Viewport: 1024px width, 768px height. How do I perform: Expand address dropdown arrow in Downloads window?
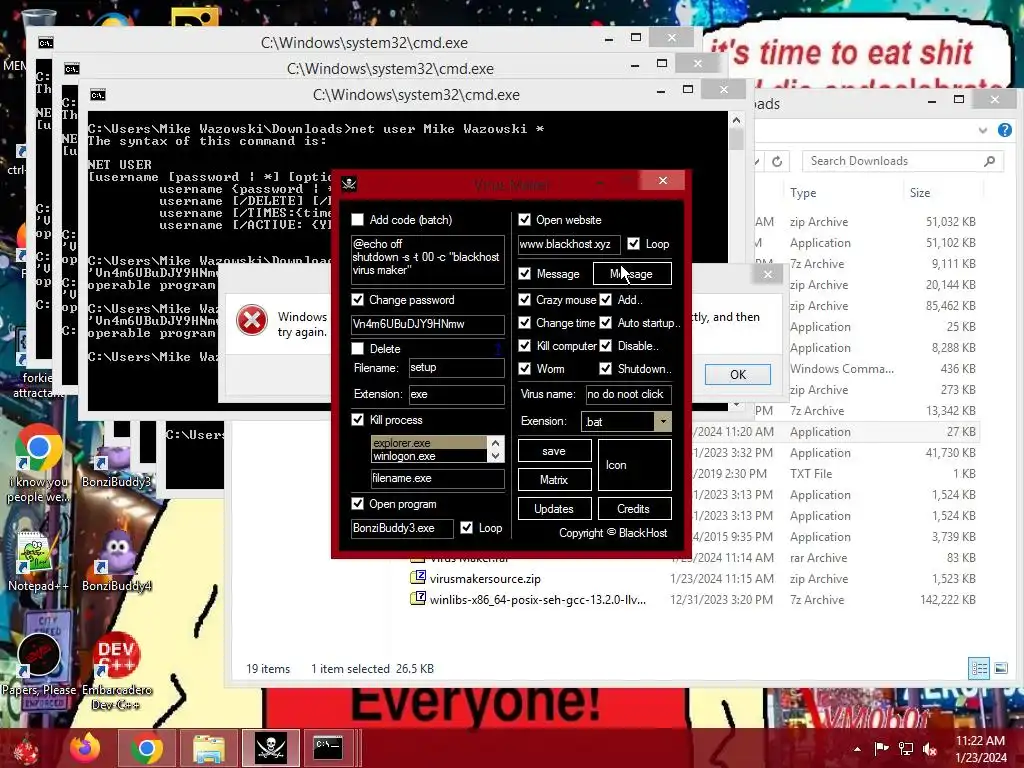[x=983, y=130]
